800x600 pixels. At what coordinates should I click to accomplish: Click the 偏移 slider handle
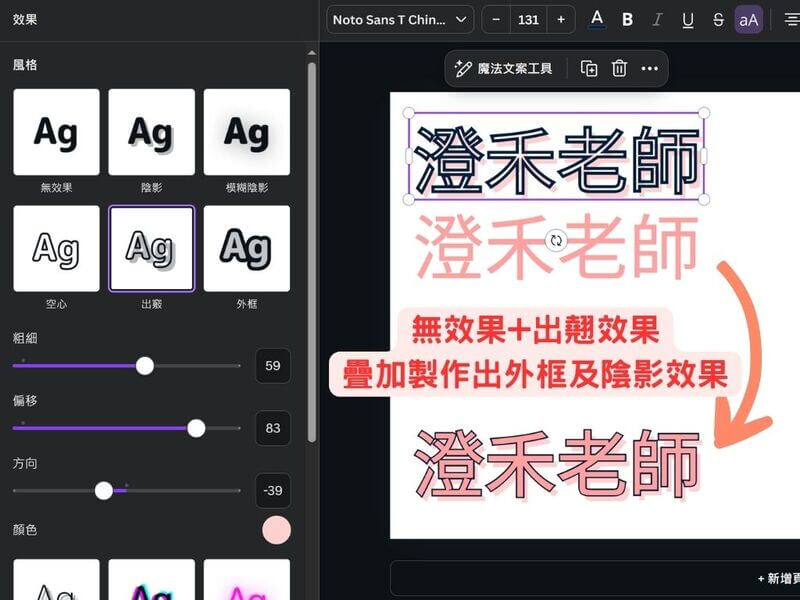coord(196,428)
